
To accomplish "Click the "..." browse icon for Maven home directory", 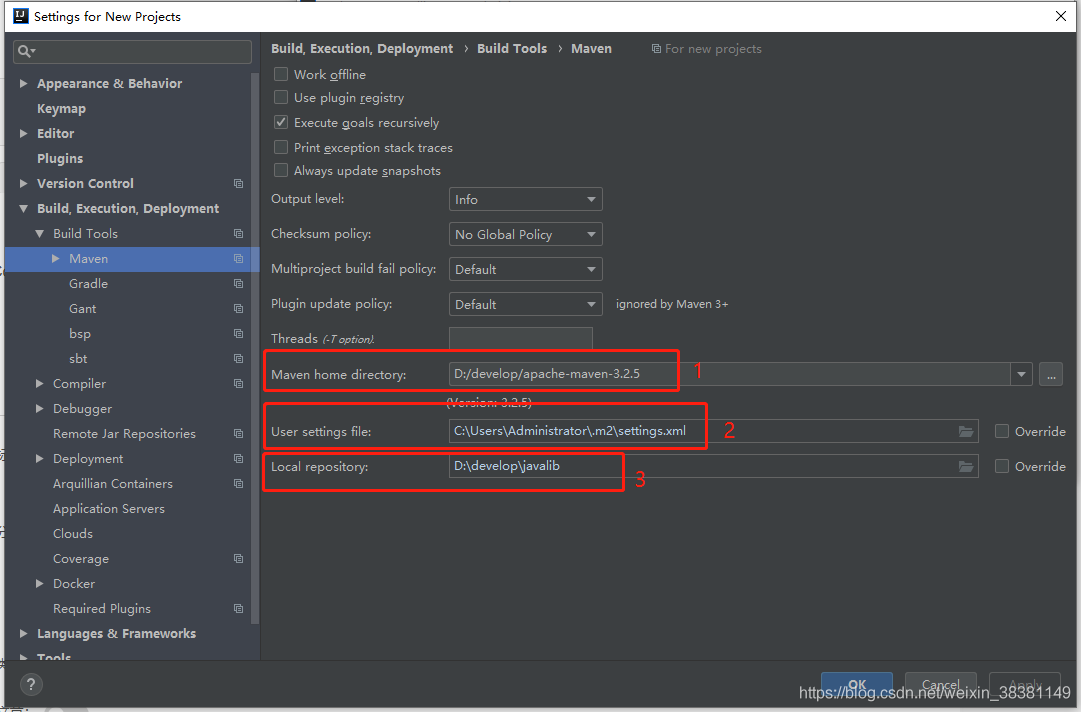I will pyautogui.click(x=1050, y=373).
